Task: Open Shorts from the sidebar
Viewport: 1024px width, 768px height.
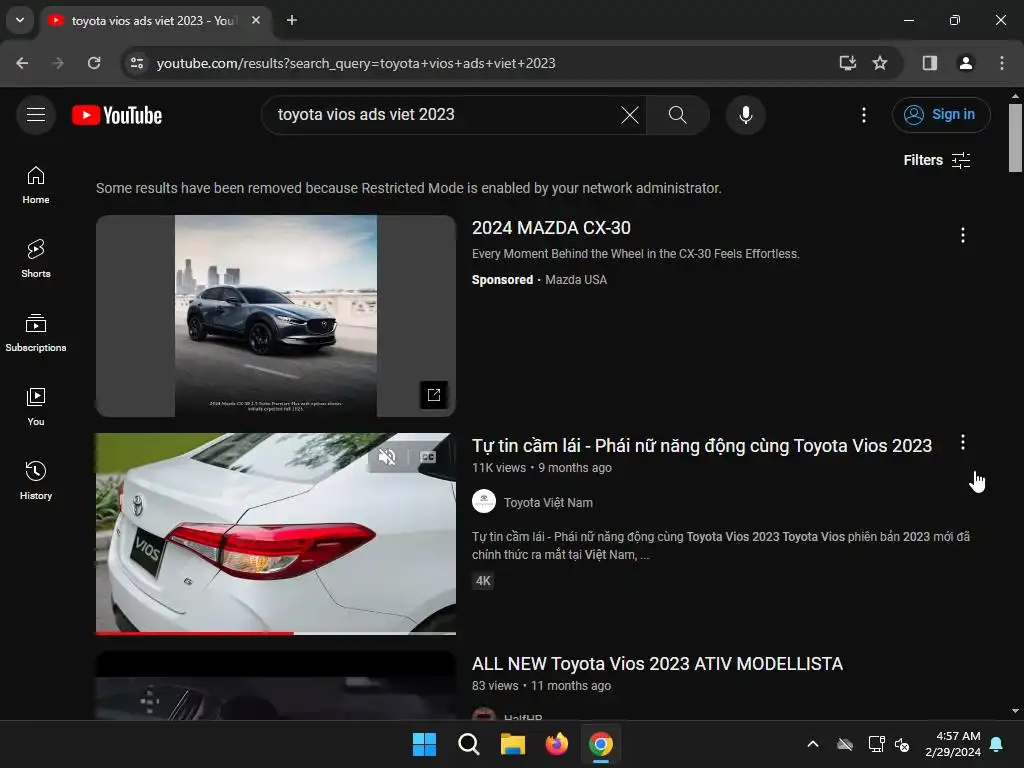Action: (36, 259)
